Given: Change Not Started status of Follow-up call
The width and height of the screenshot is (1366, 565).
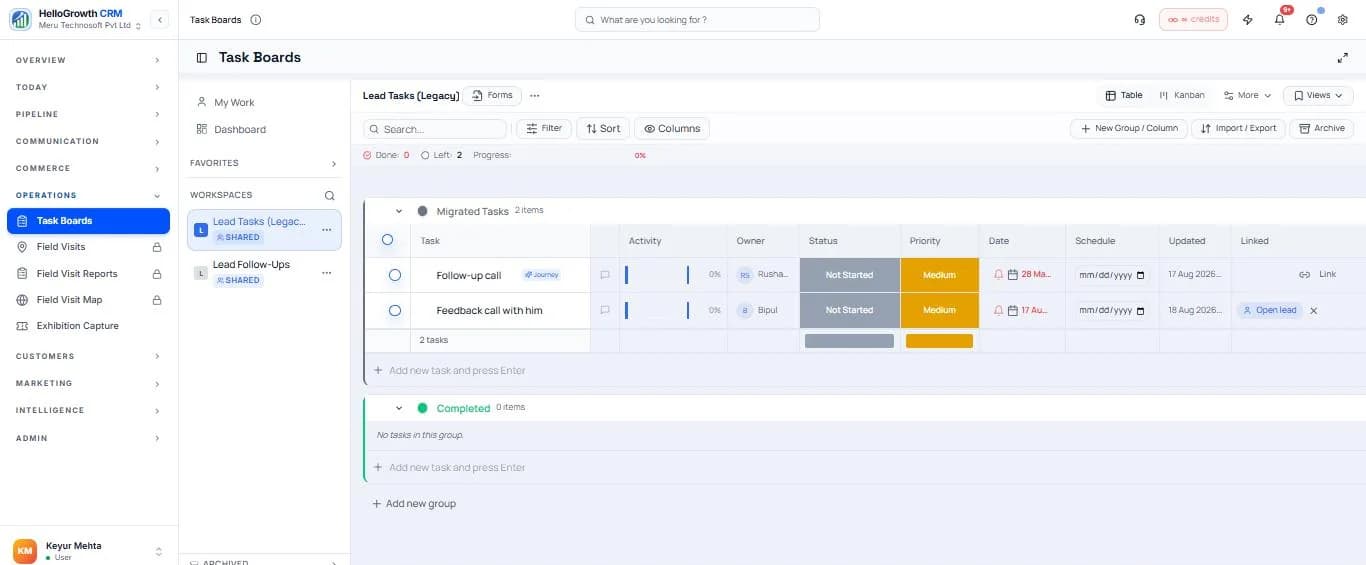Looking at the screenshot, I should tap(849, 275).
